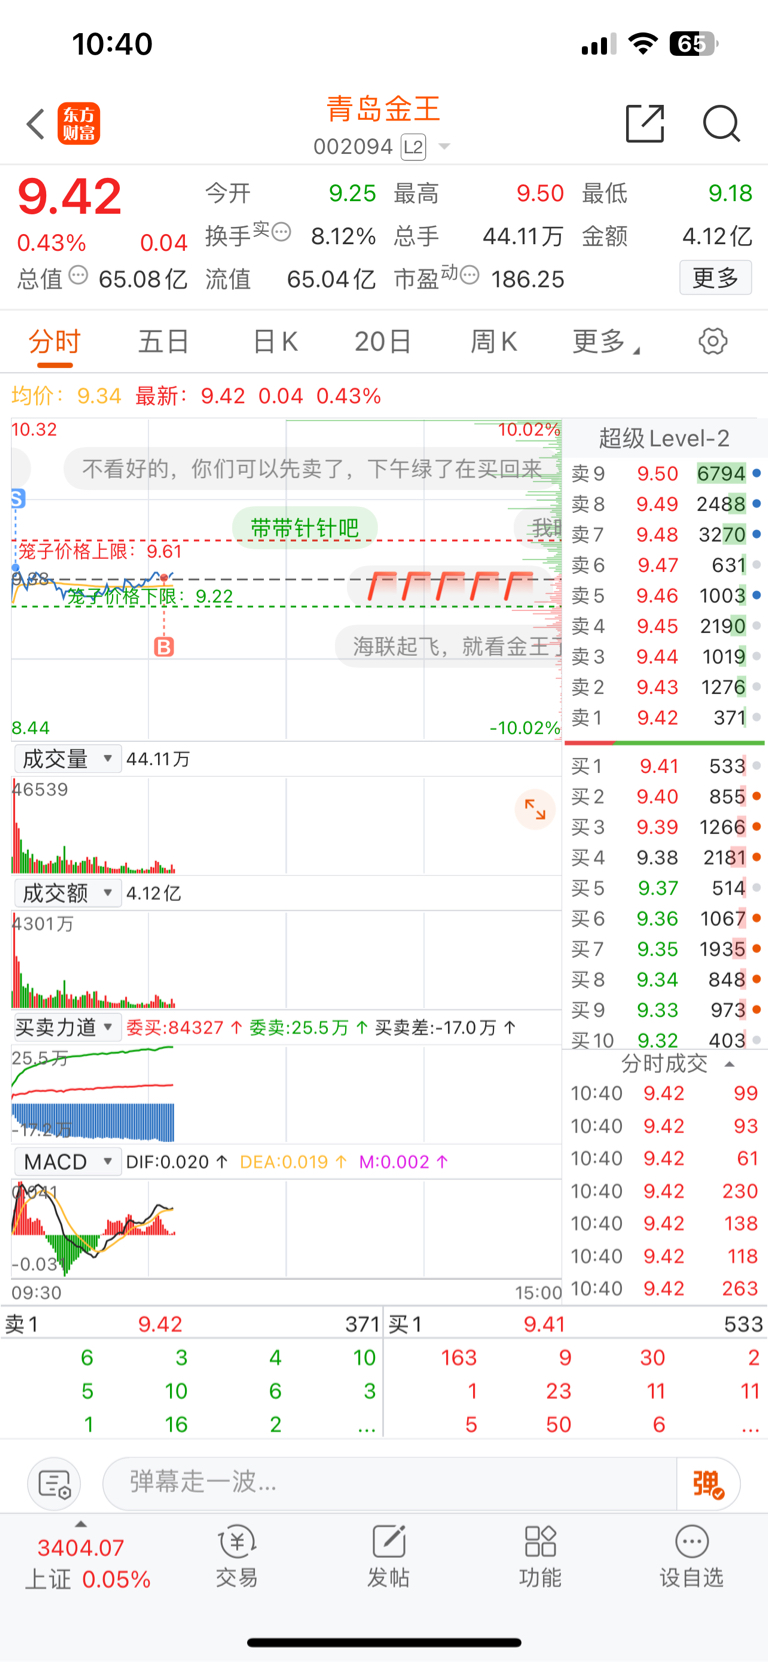Viewport: 768px width, 1662px height.
Task: Tap the L2 level badge
Action: [x=413, y=147]
